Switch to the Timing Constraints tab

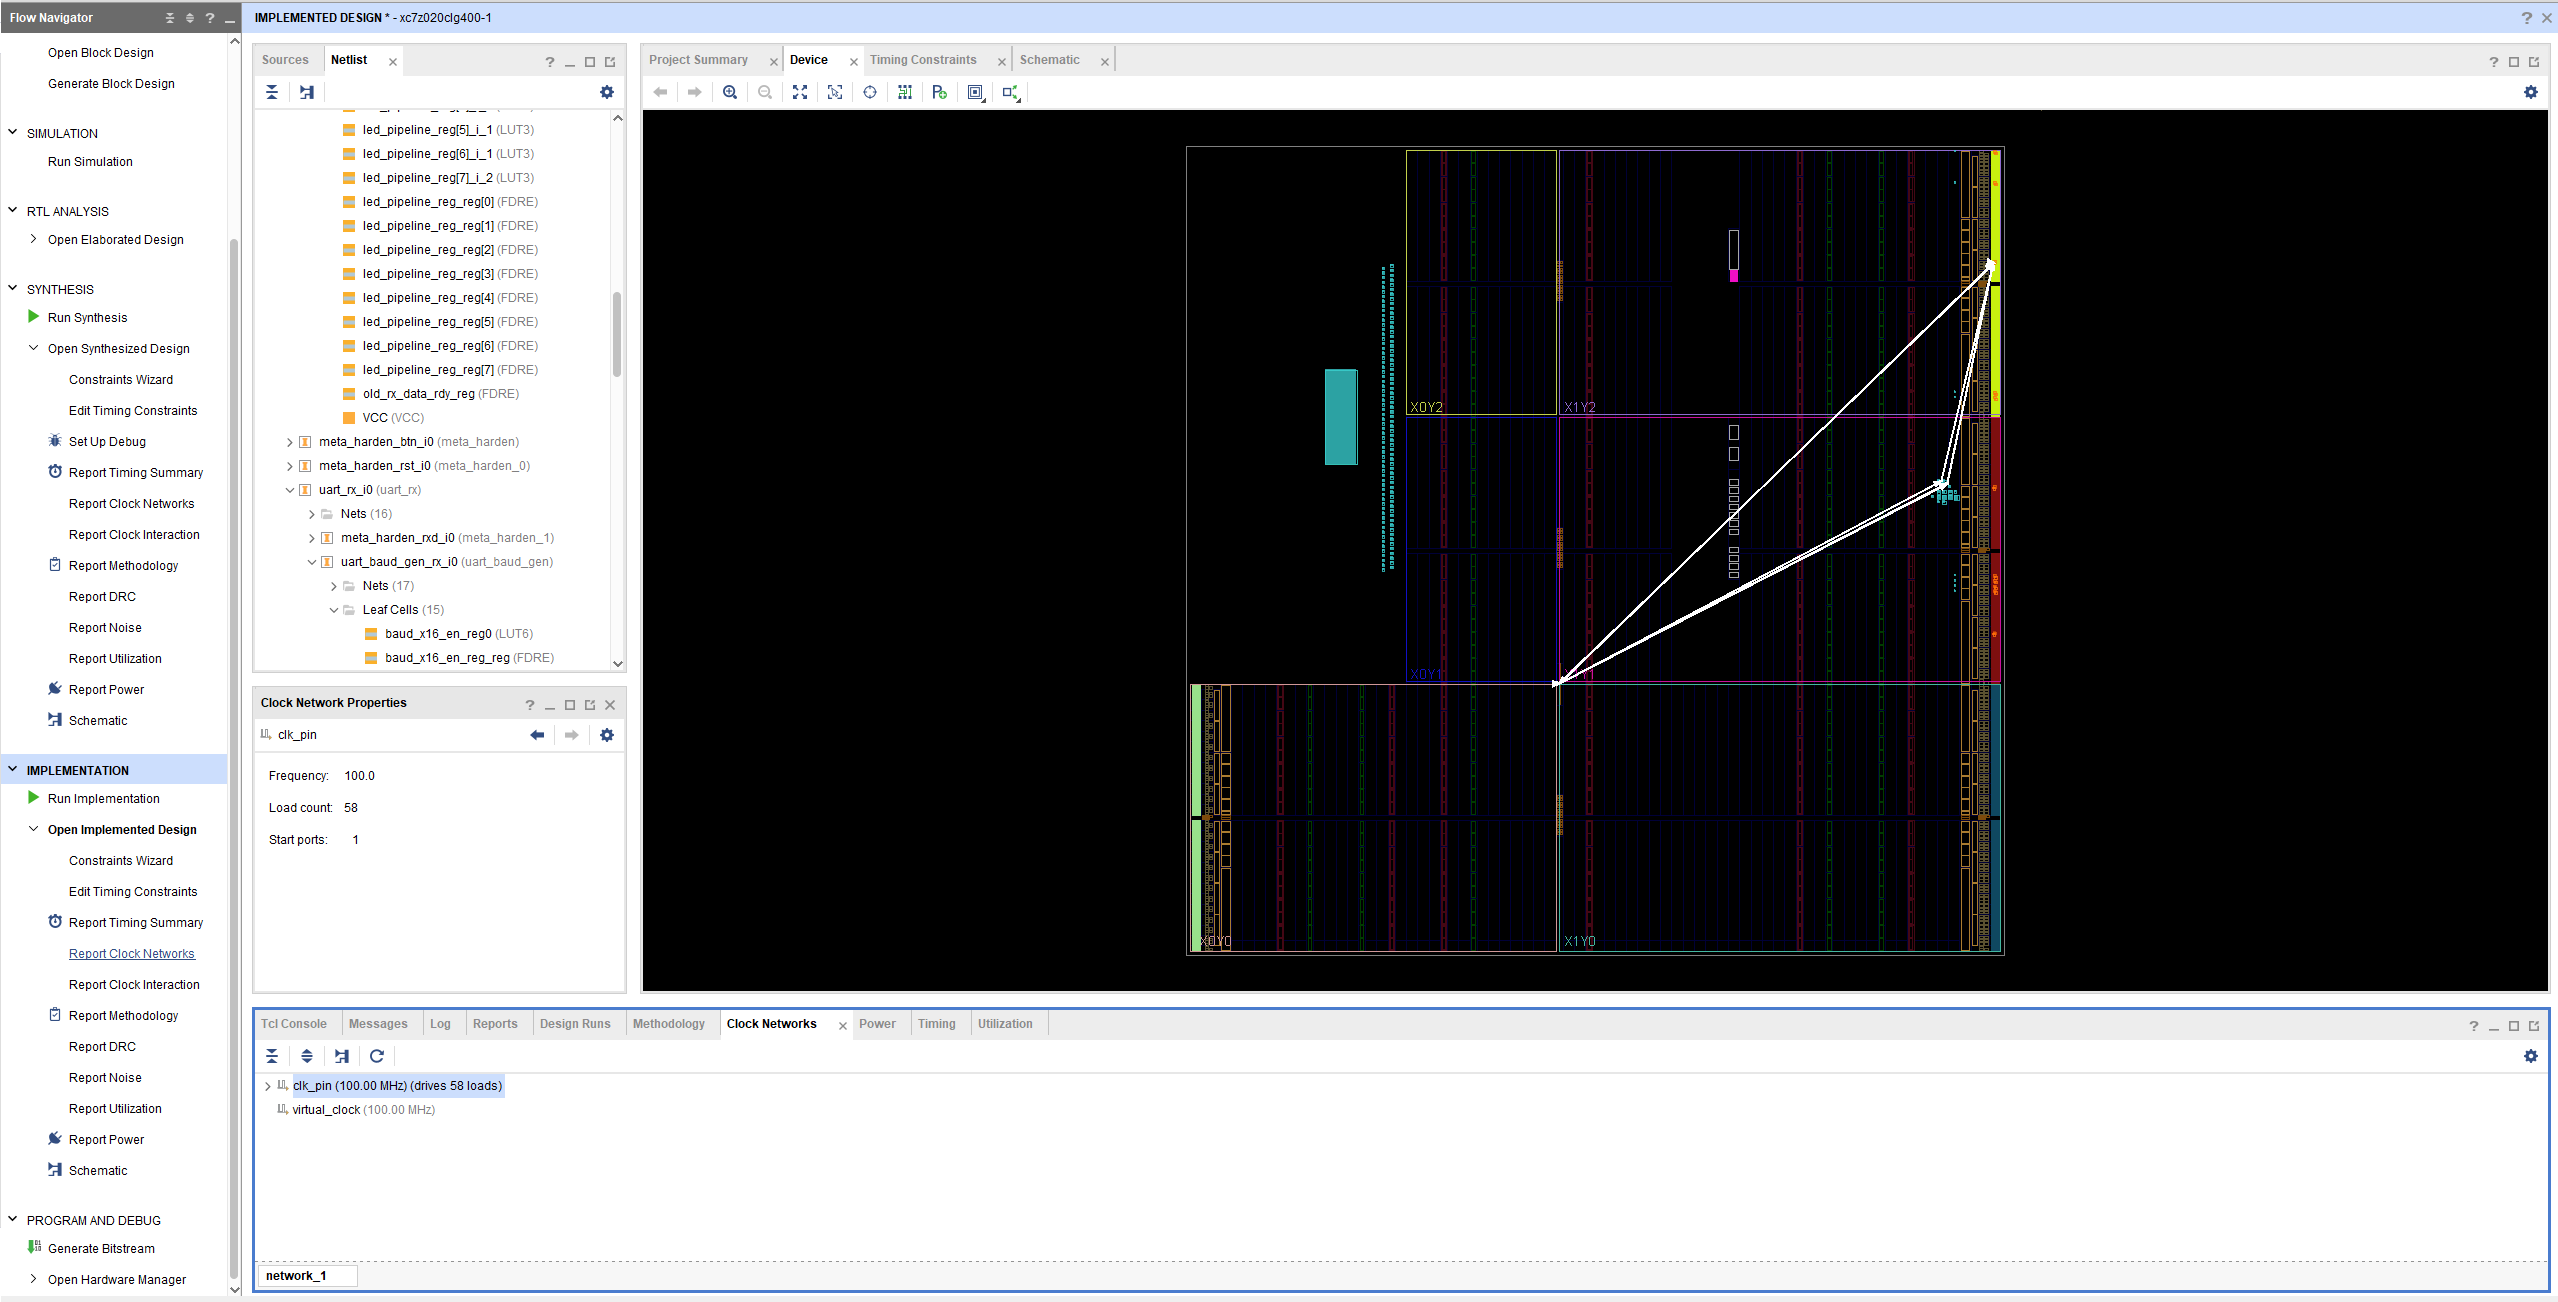point(922,60)
